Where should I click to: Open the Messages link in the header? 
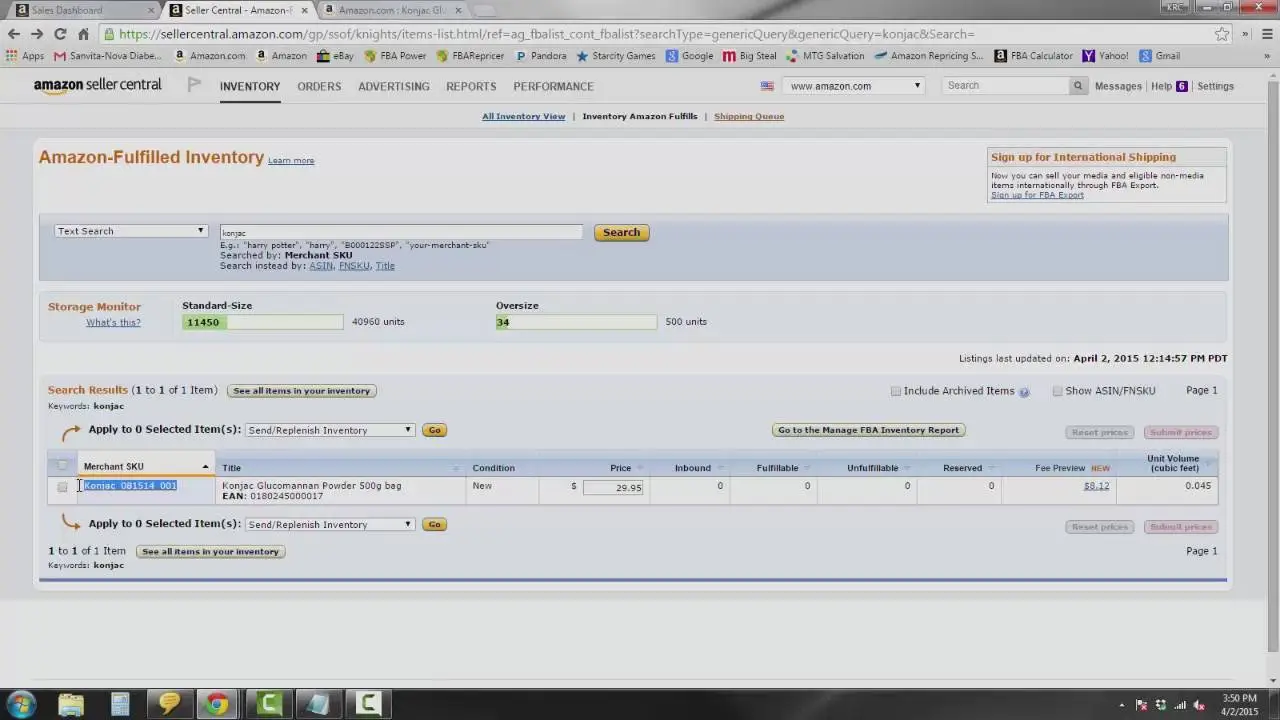point(1118,86)
